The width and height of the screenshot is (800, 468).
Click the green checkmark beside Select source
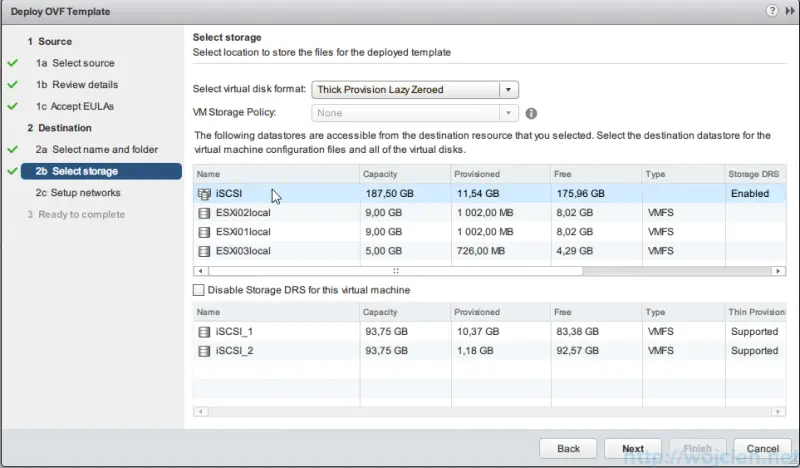[13, 63]
